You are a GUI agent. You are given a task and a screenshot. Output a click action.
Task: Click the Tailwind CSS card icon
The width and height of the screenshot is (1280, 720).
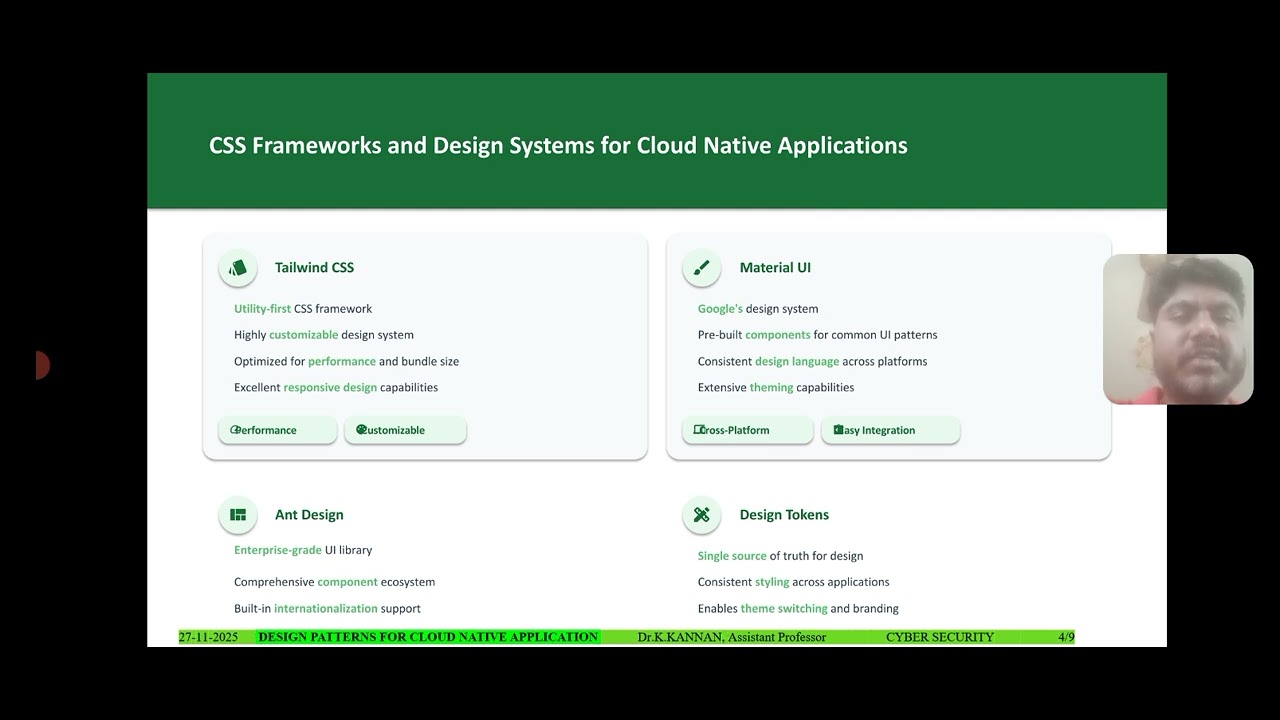[238, 268]
